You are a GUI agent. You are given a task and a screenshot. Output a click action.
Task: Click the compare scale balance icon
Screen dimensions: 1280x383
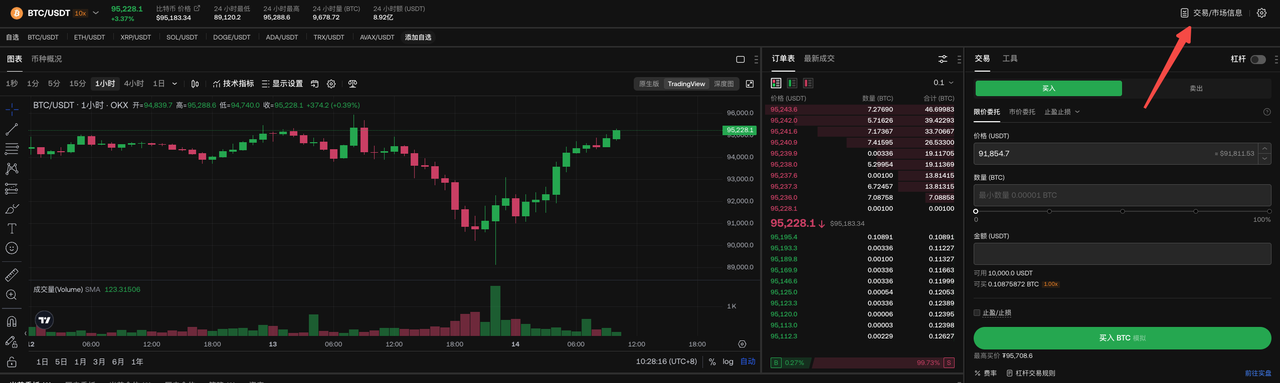tap(352, 84)
